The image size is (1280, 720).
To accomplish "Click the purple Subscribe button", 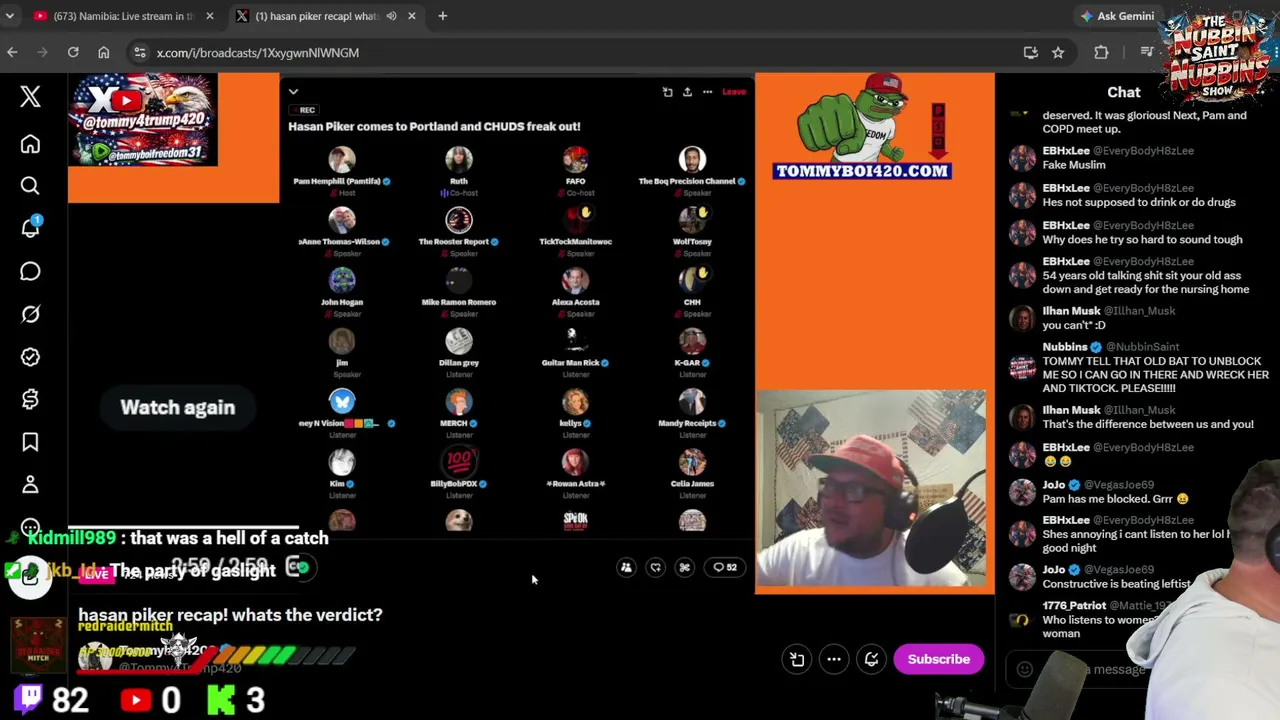I will (939, 659).
